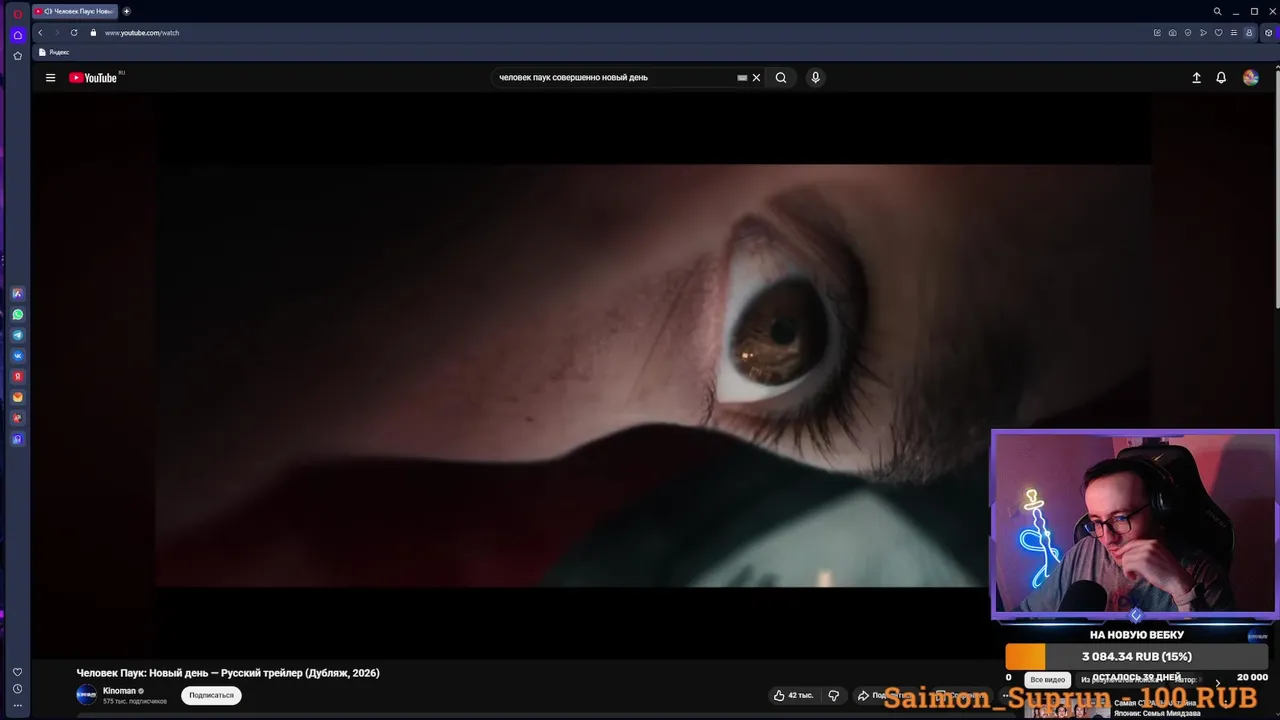Open YouTube notifications bell
Screen dimensions: 1280x720
[1221, 78]
